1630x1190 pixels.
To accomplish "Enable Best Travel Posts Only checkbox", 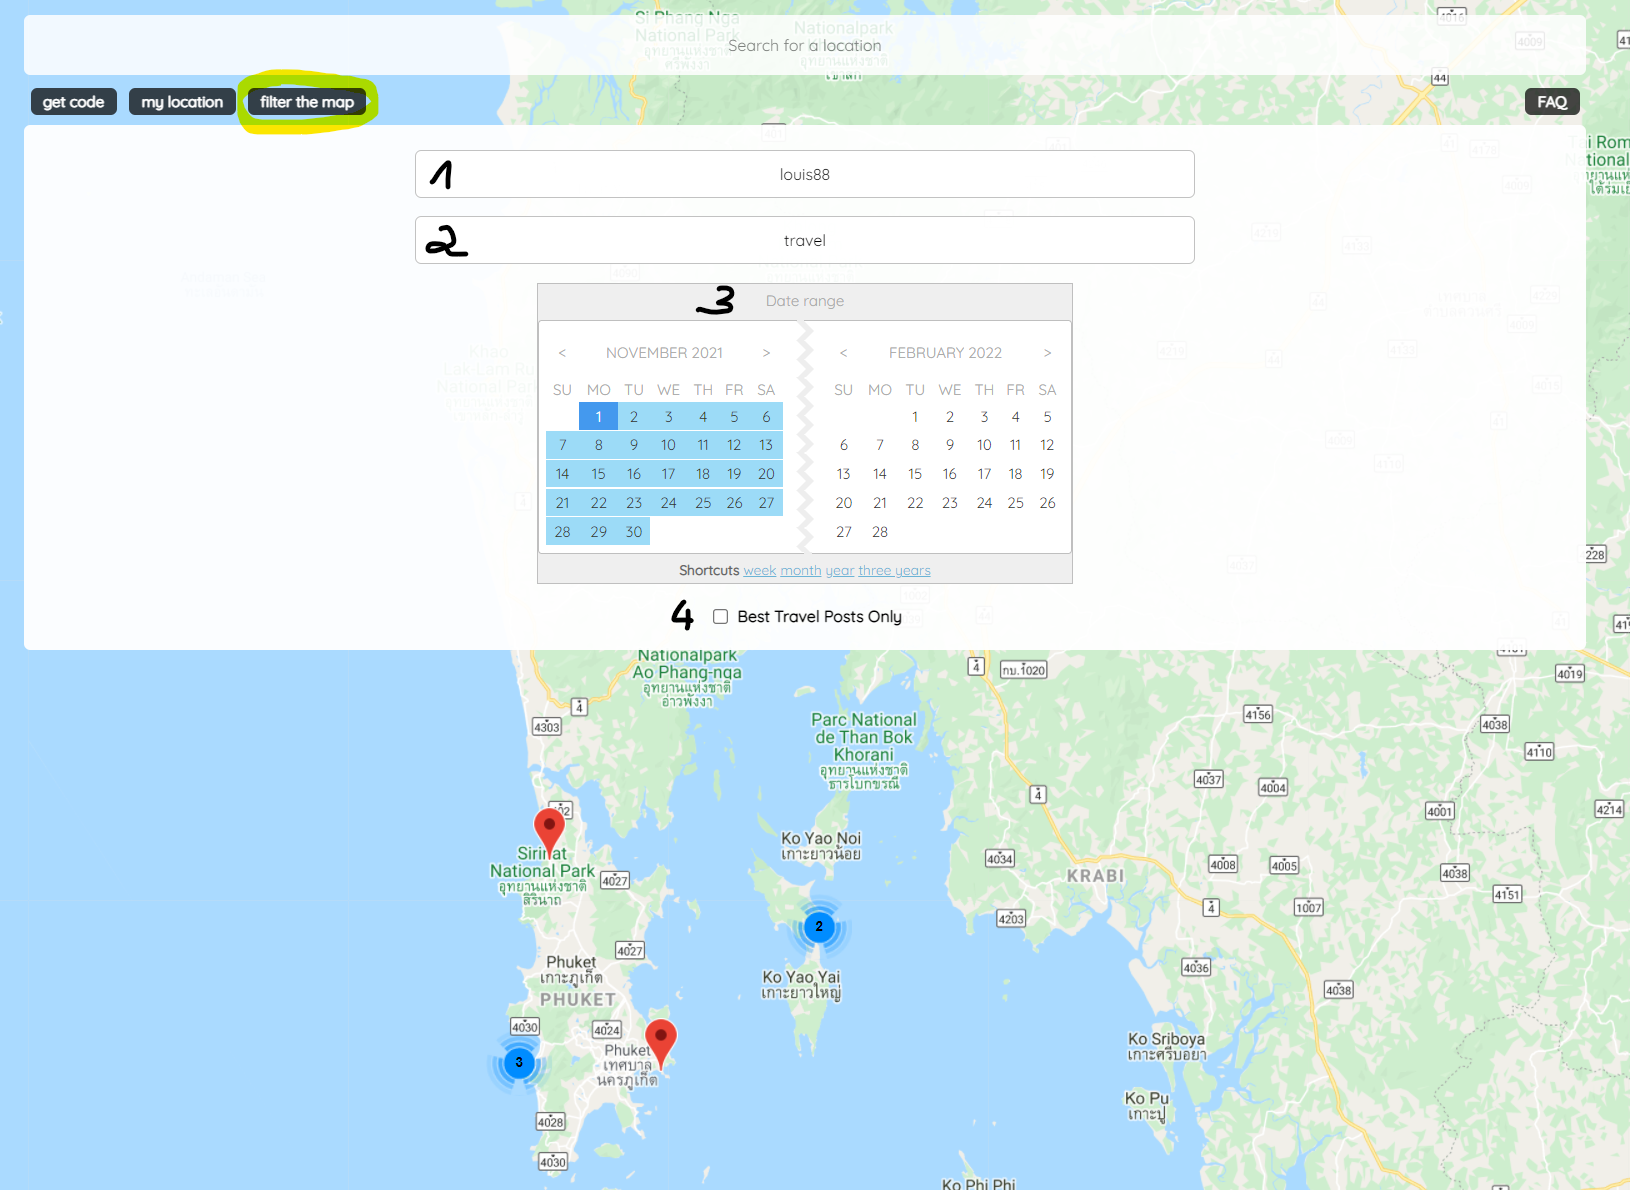I will tap(720, 617).
